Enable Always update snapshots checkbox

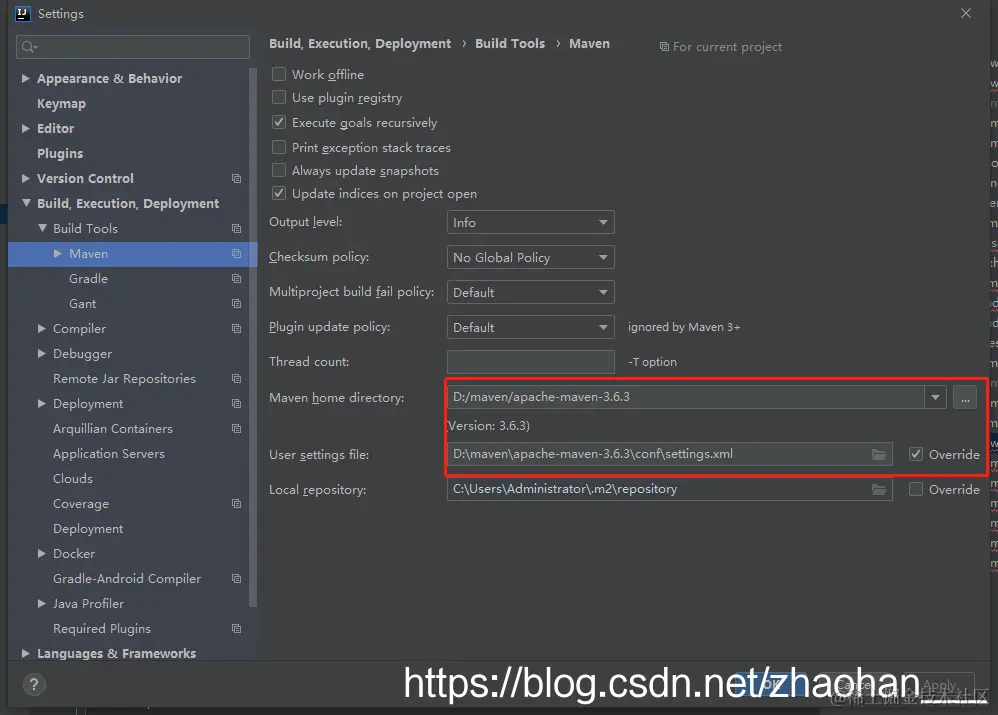pos(279,171)
